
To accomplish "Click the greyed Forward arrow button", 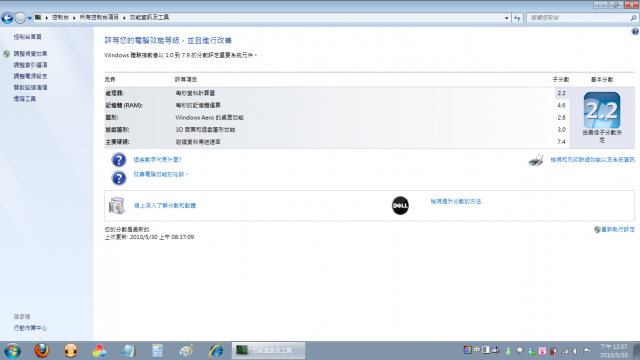I will pyautogui.click(x=20, y=18).
